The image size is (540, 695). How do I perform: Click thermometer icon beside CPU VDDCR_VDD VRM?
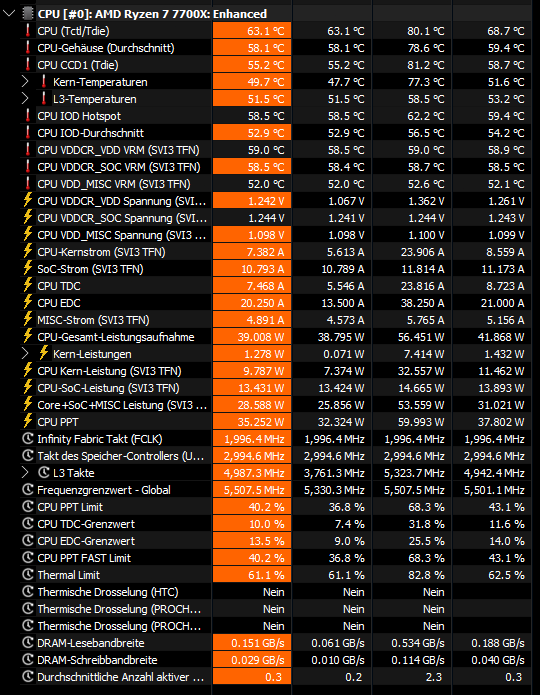pos(27,150)
